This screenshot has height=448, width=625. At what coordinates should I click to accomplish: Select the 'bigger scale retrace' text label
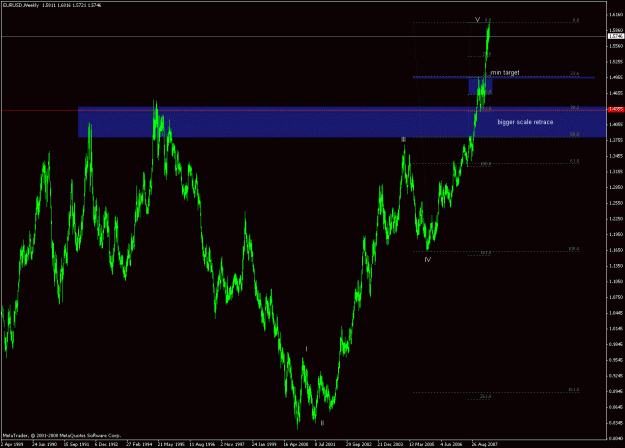tap(525, 122)
